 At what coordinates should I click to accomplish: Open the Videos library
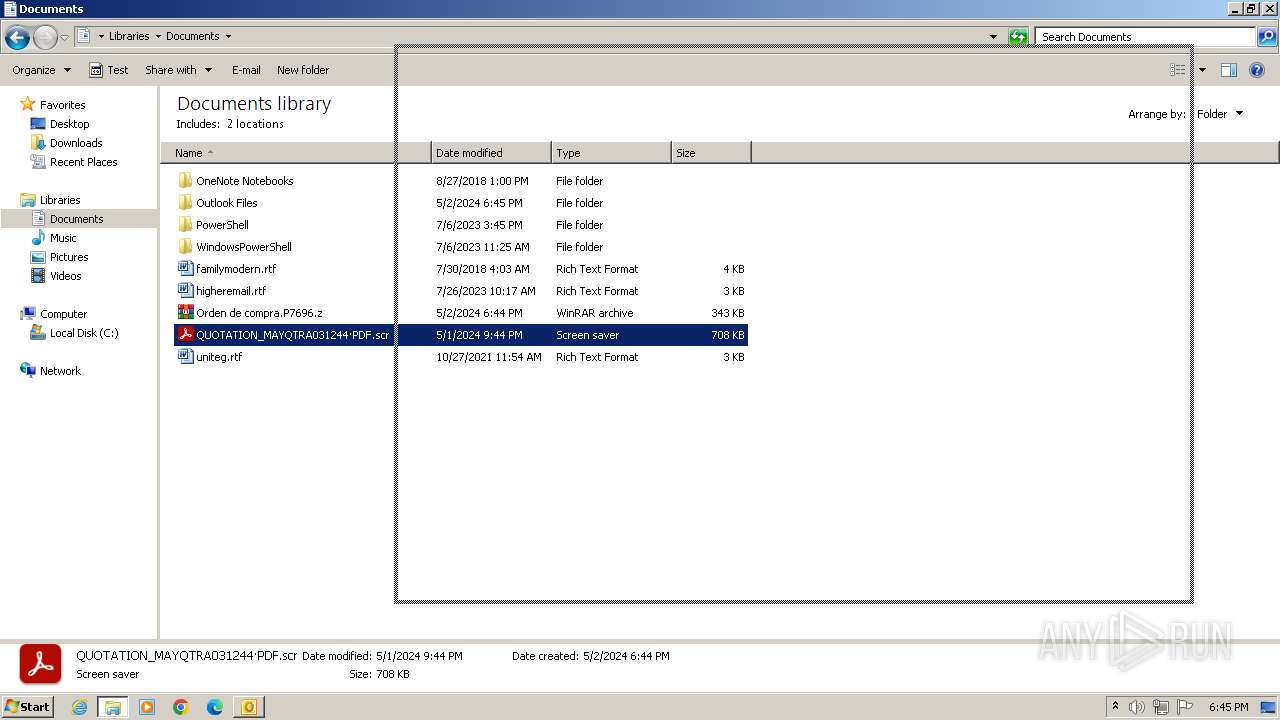tap(66, 276)
